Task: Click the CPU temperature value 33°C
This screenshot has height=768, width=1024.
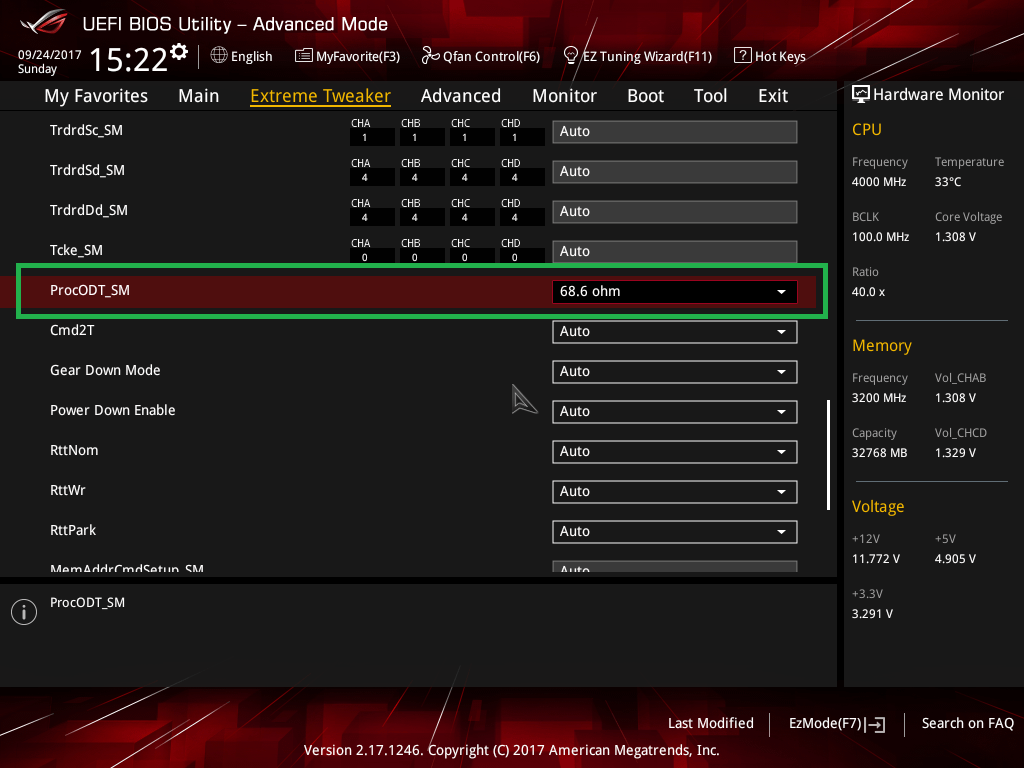Action: [x=948, y=182]
